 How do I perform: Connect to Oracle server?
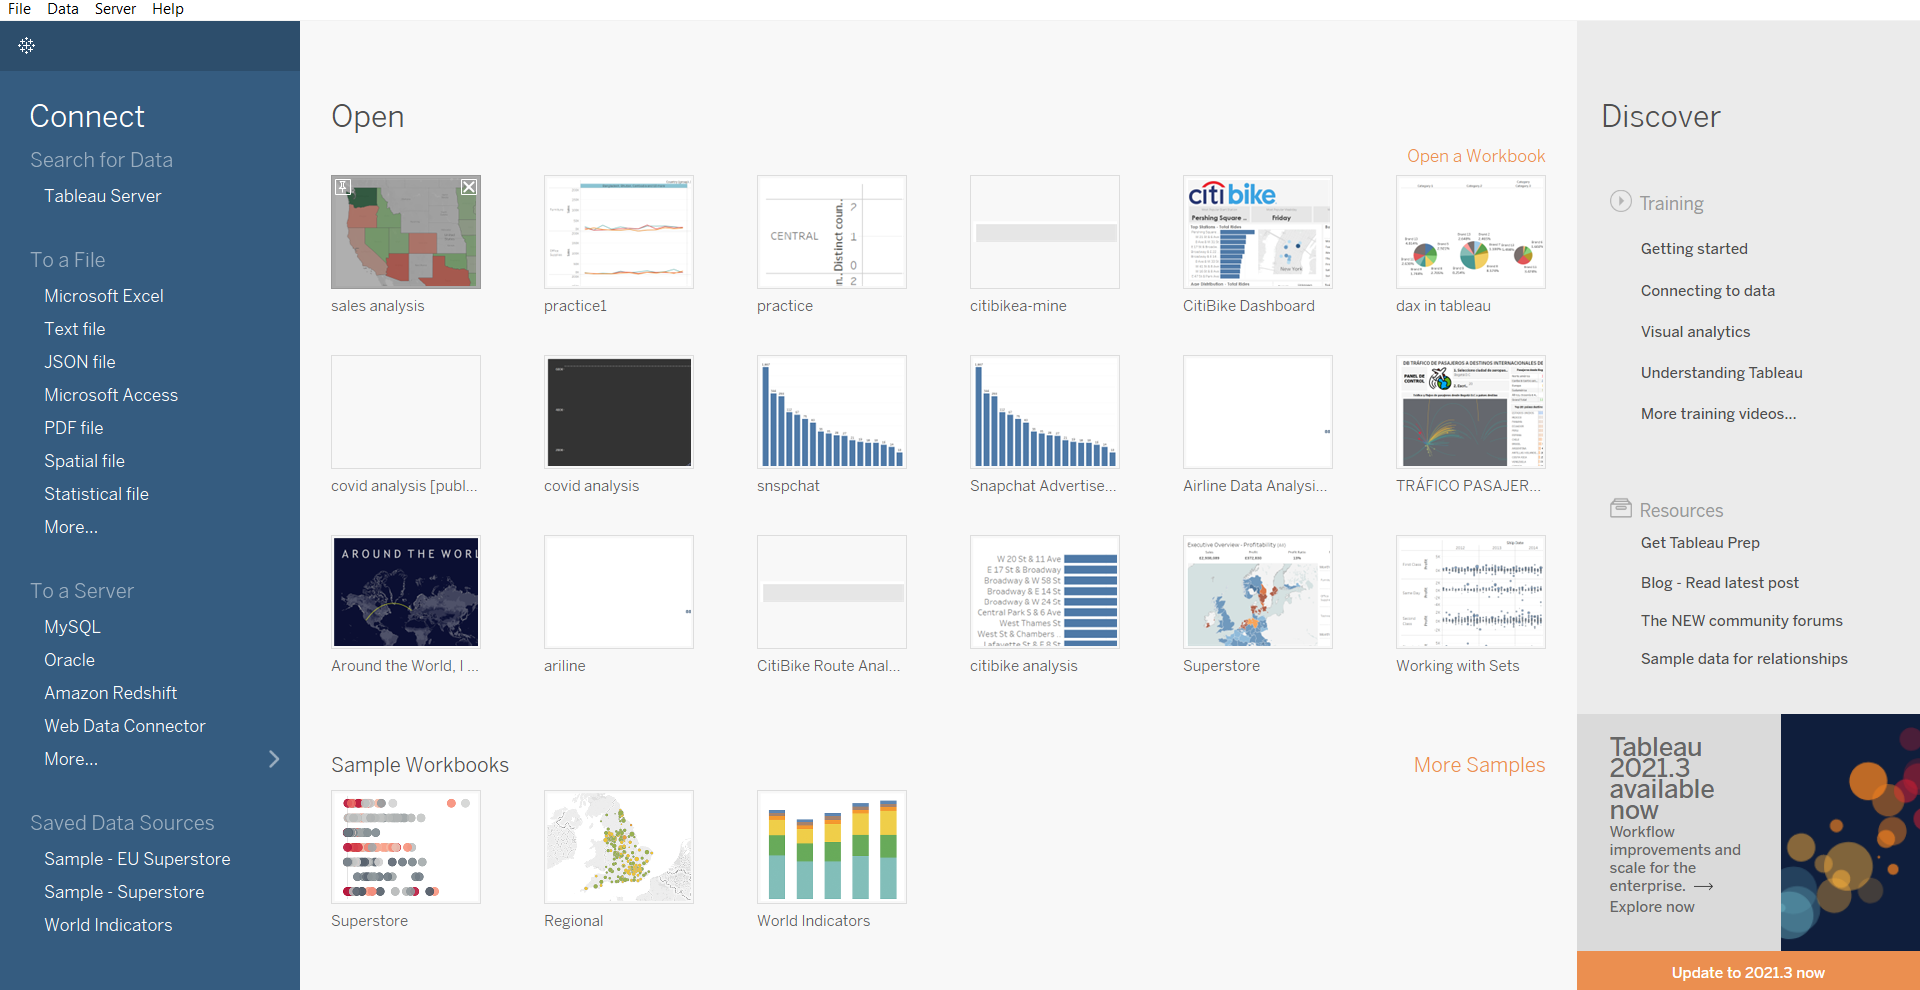[69, 660]
